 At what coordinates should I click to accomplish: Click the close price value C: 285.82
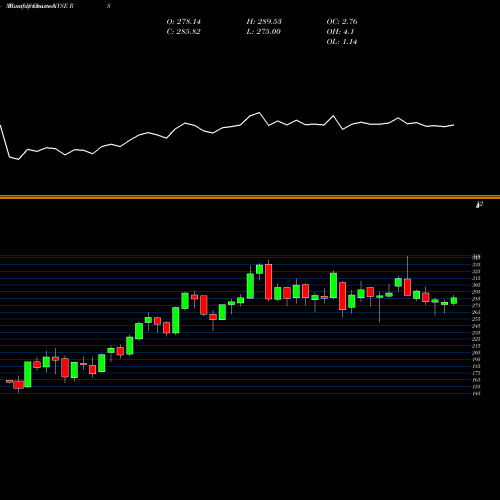tap(184, 32)
